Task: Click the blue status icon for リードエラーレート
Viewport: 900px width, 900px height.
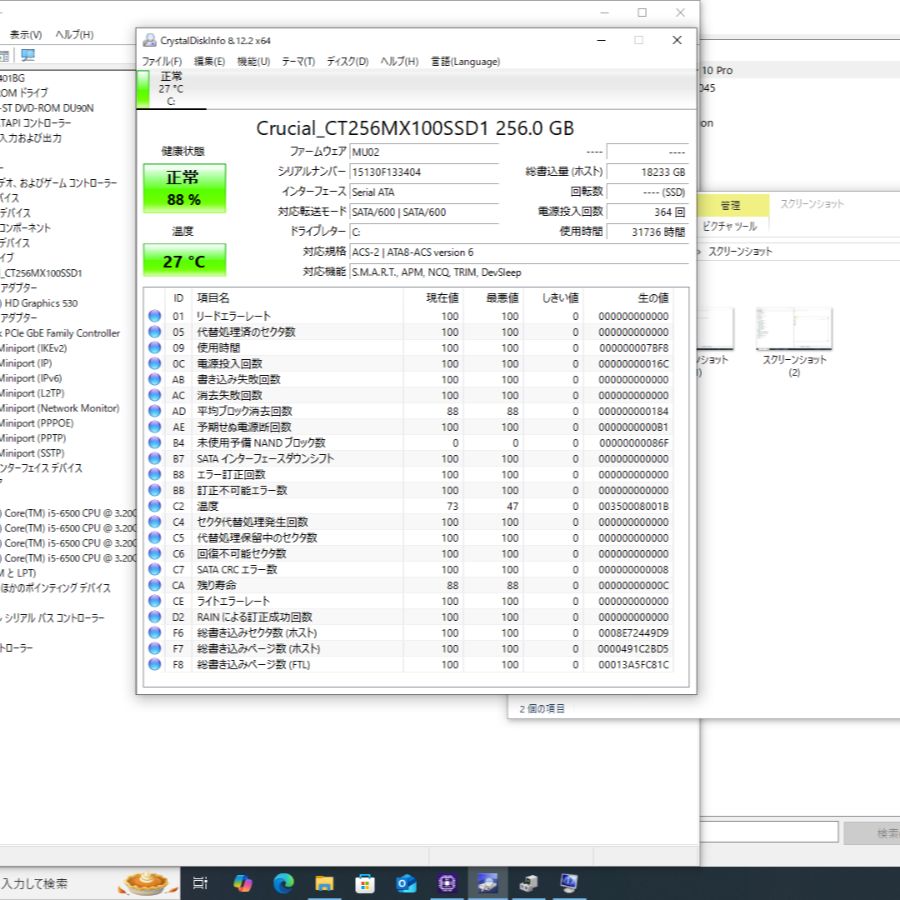Action: tap(154, 316)
